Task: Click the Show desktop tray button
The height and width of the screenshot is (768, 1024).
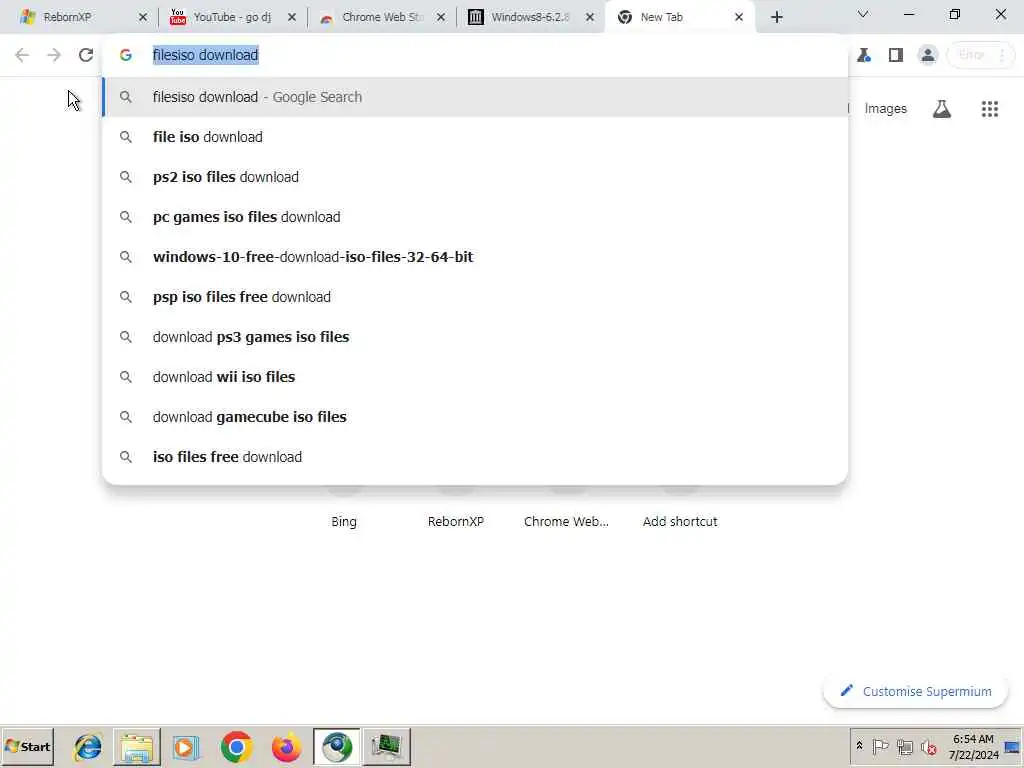Action: 1013,746
